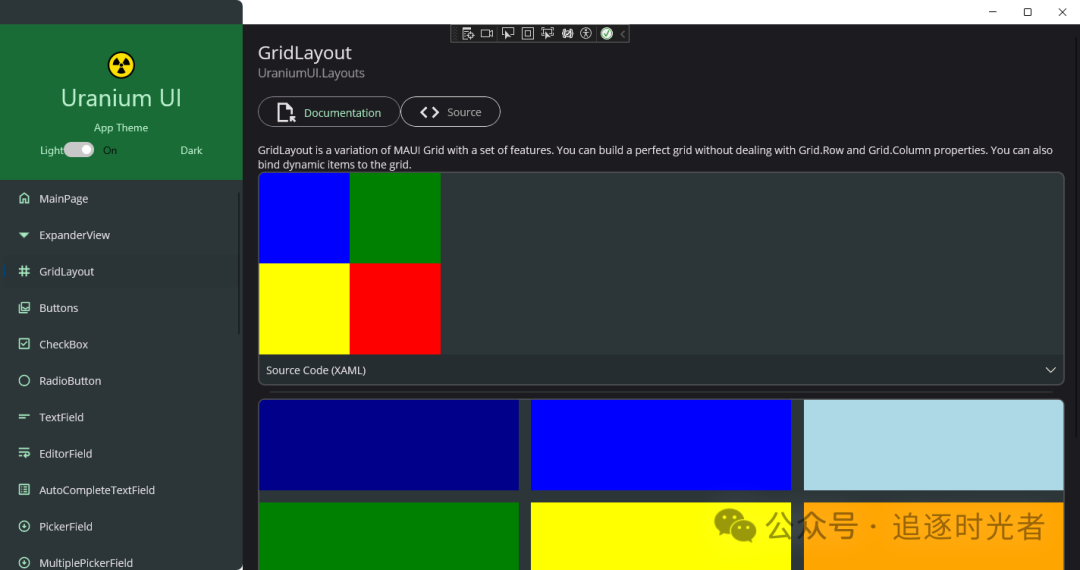Run accessibility scan from debug toolbar

586,34
